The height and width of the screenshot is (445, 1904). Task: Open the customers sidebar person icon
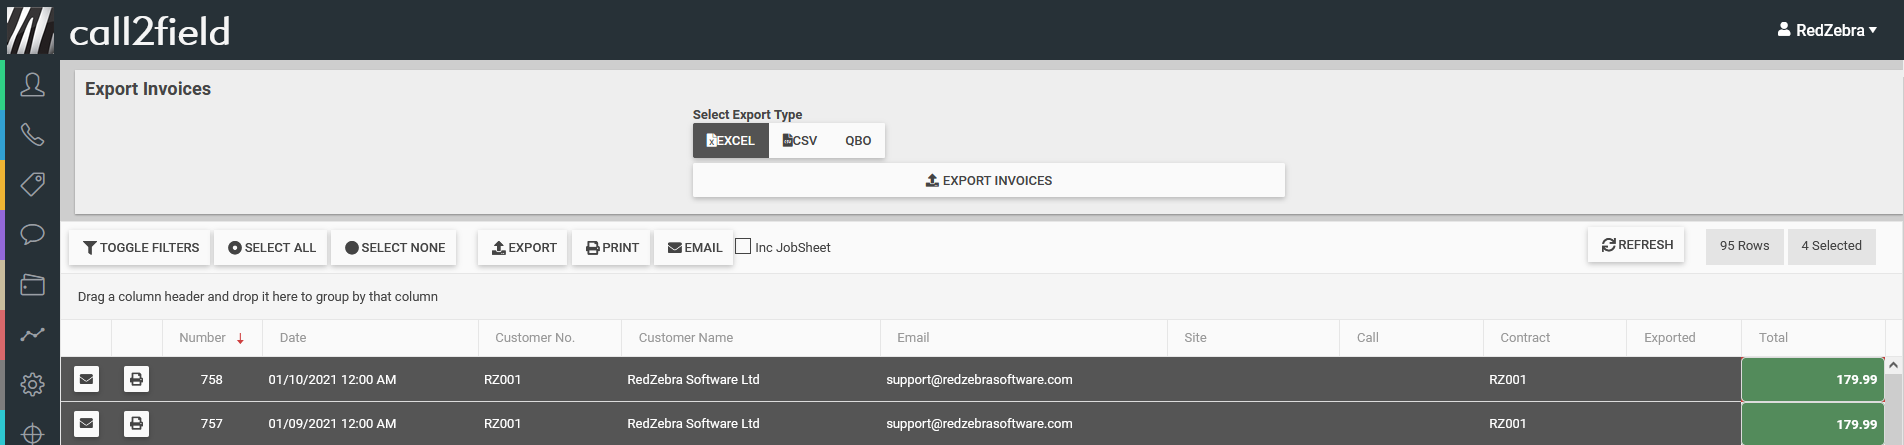pos(32,85)
